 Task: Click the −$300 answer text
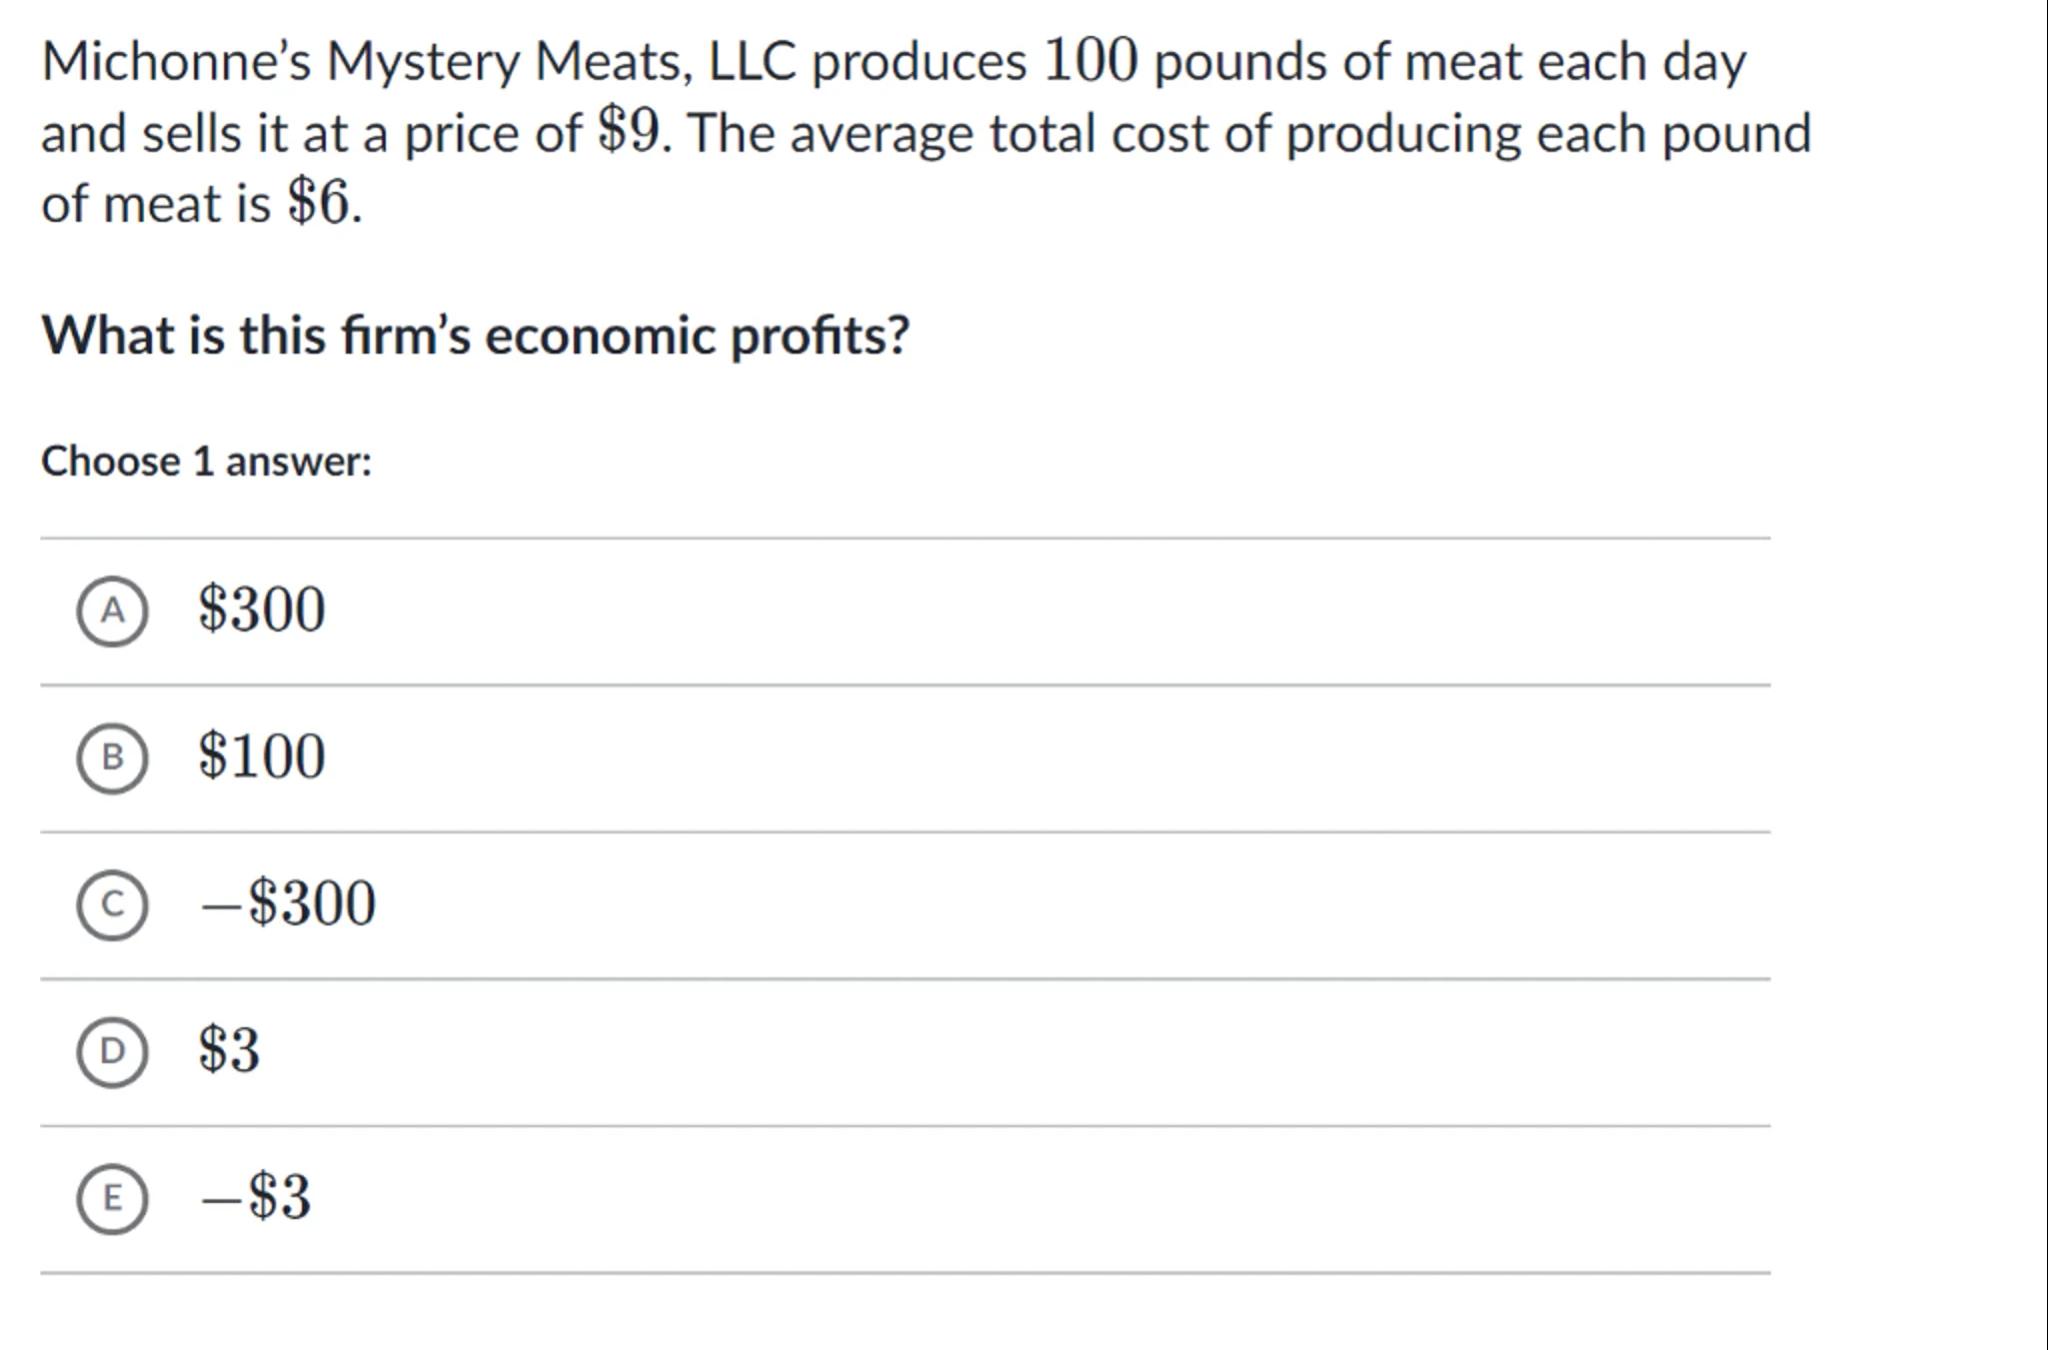point(288,903)
